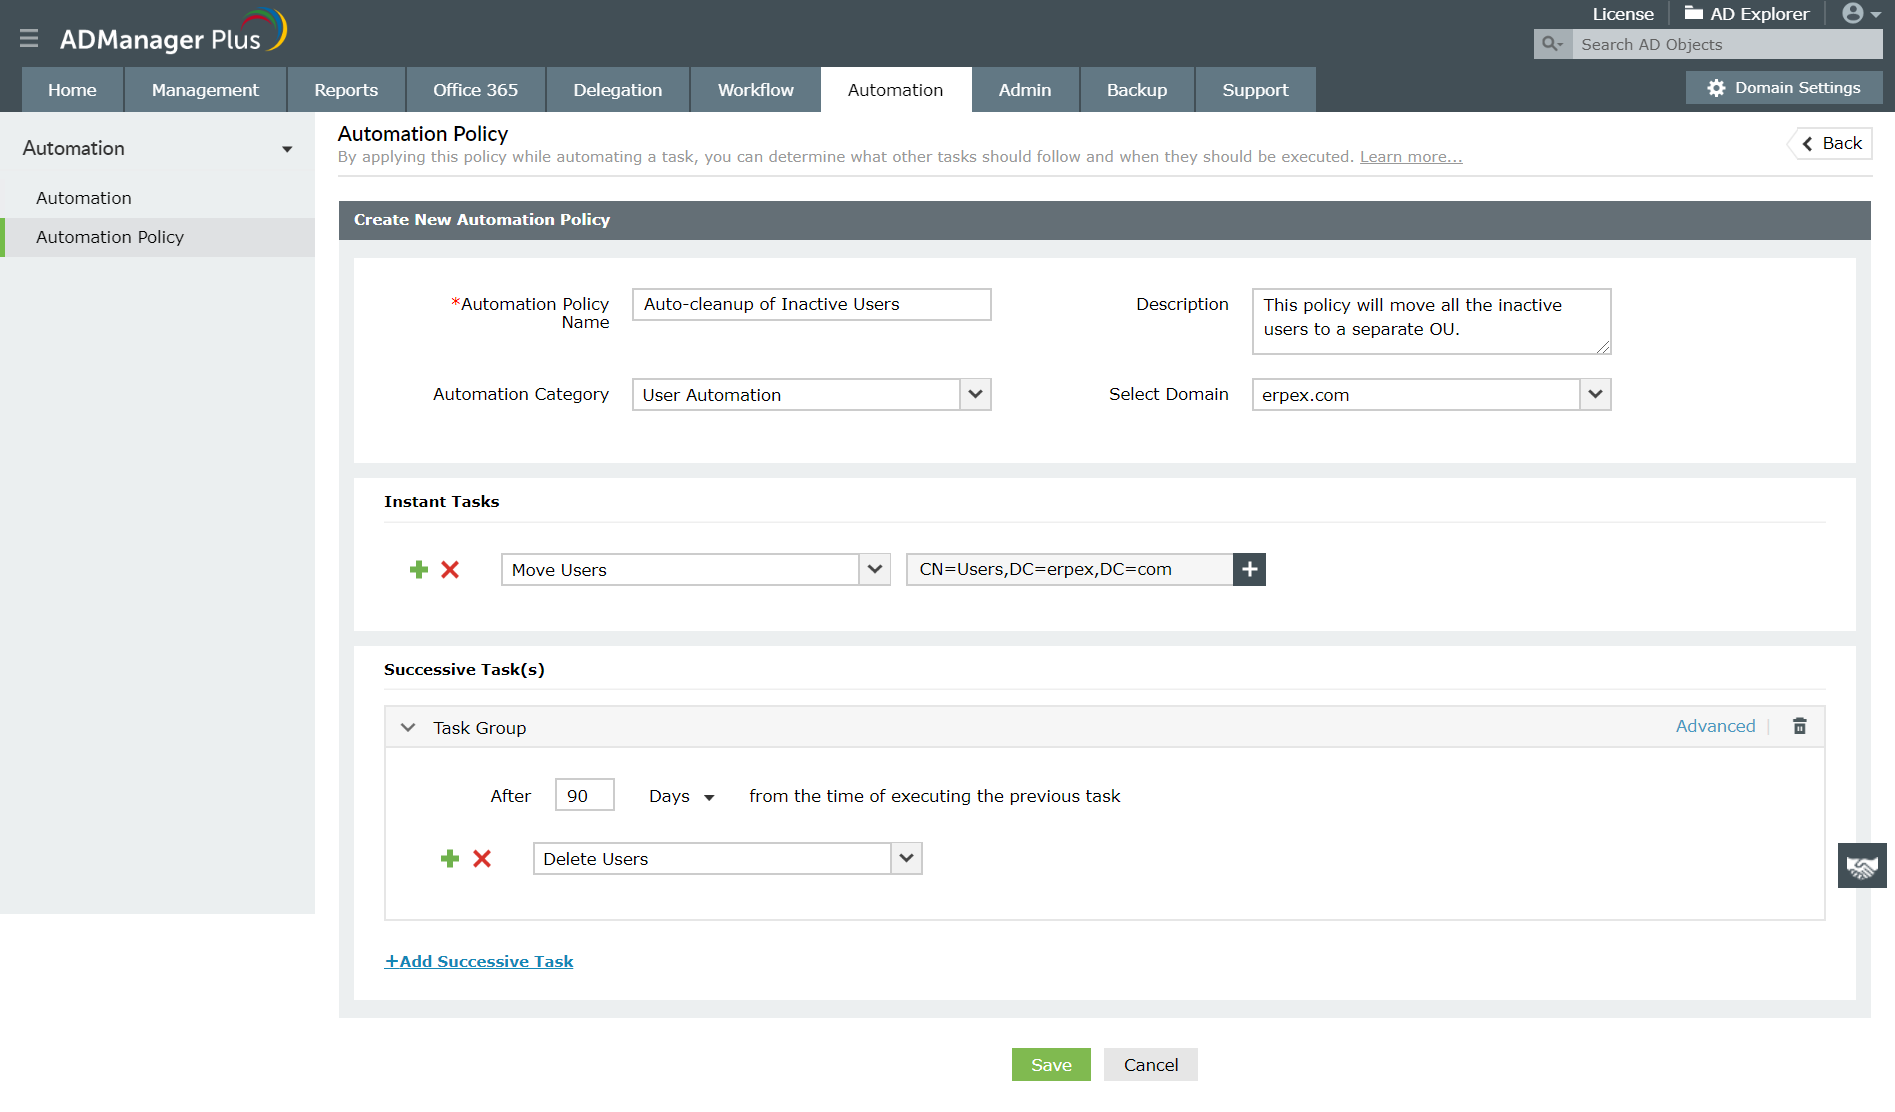This screenshot has height=1112, width=1895.
Task: Expand the Automation Category dropdown
Action: pyautogui.click(x=975, y=395)
